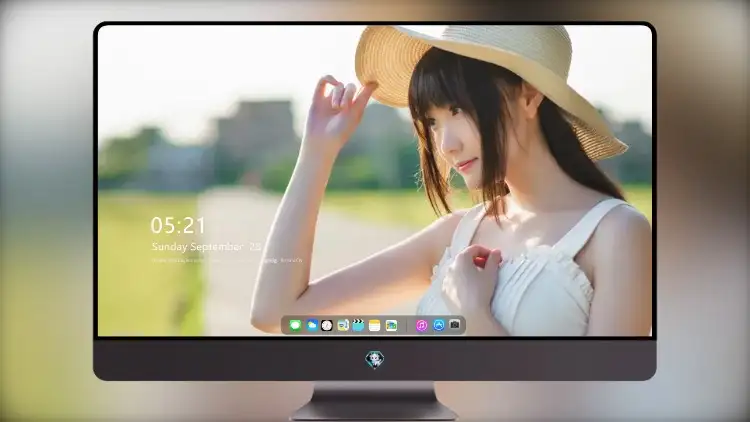
Task: Open the yellow Notes app in dock
Action: tap(375, 325)
